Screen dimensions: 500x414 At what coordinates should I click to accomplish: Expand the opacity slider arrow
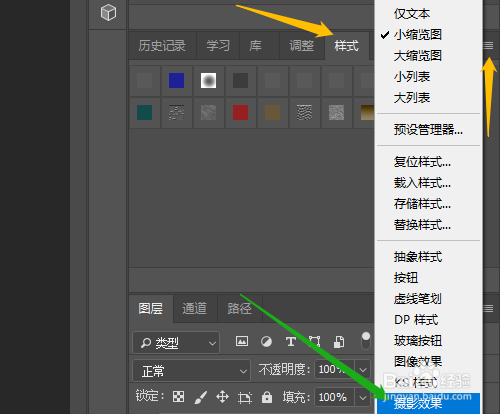click(x=363, y=370)
